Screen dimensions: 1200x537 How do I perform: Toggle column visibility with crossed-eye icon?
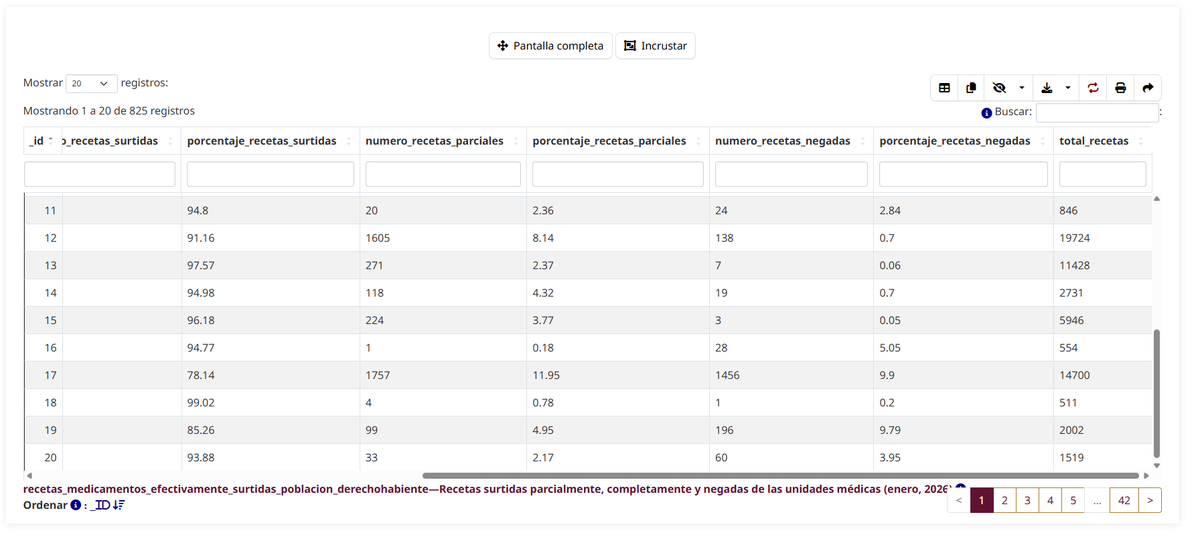998,88
